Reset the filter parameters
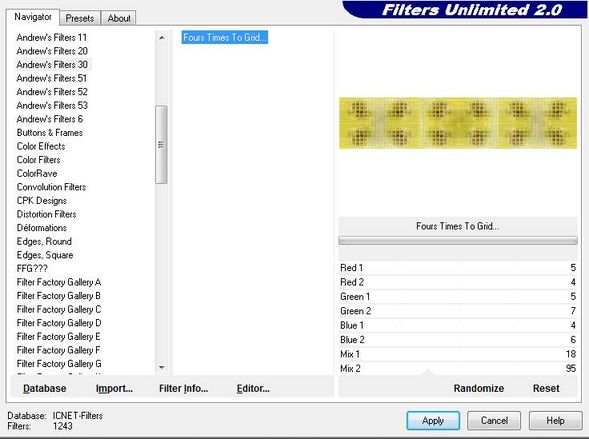Screen dimensions: 589x439 (546, 388)
